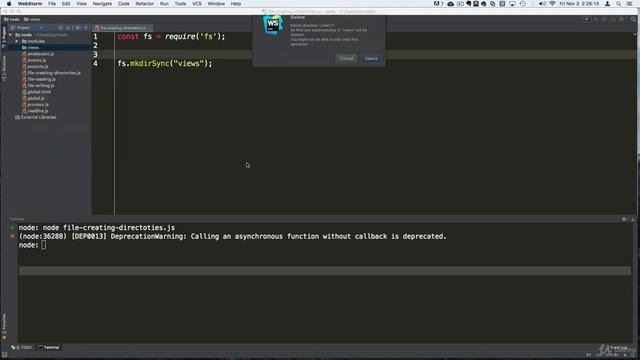
Task: Open file-creating-directories.js in project tree
Action: 51,73
